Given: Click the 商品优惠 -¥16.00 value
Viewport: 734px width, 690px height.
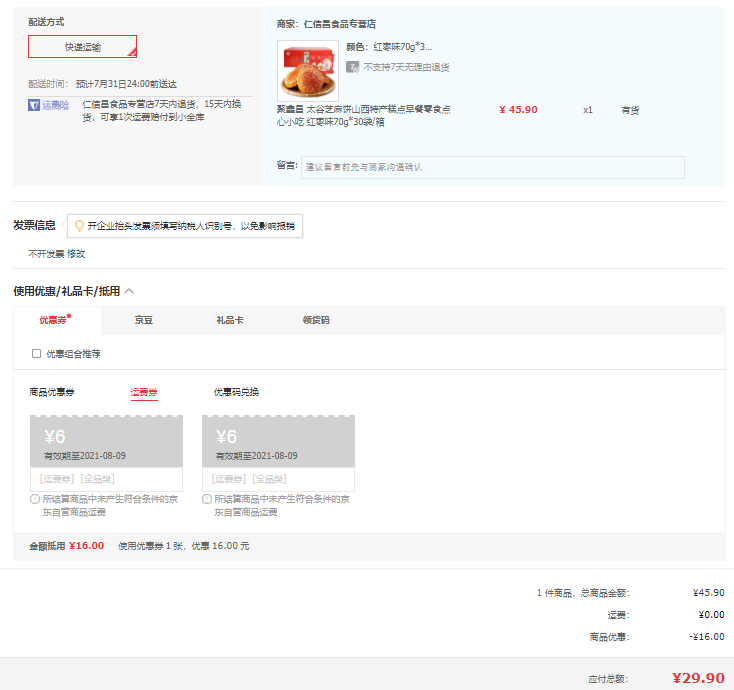Looking at the screenshot, I should [x=706, y=637].
